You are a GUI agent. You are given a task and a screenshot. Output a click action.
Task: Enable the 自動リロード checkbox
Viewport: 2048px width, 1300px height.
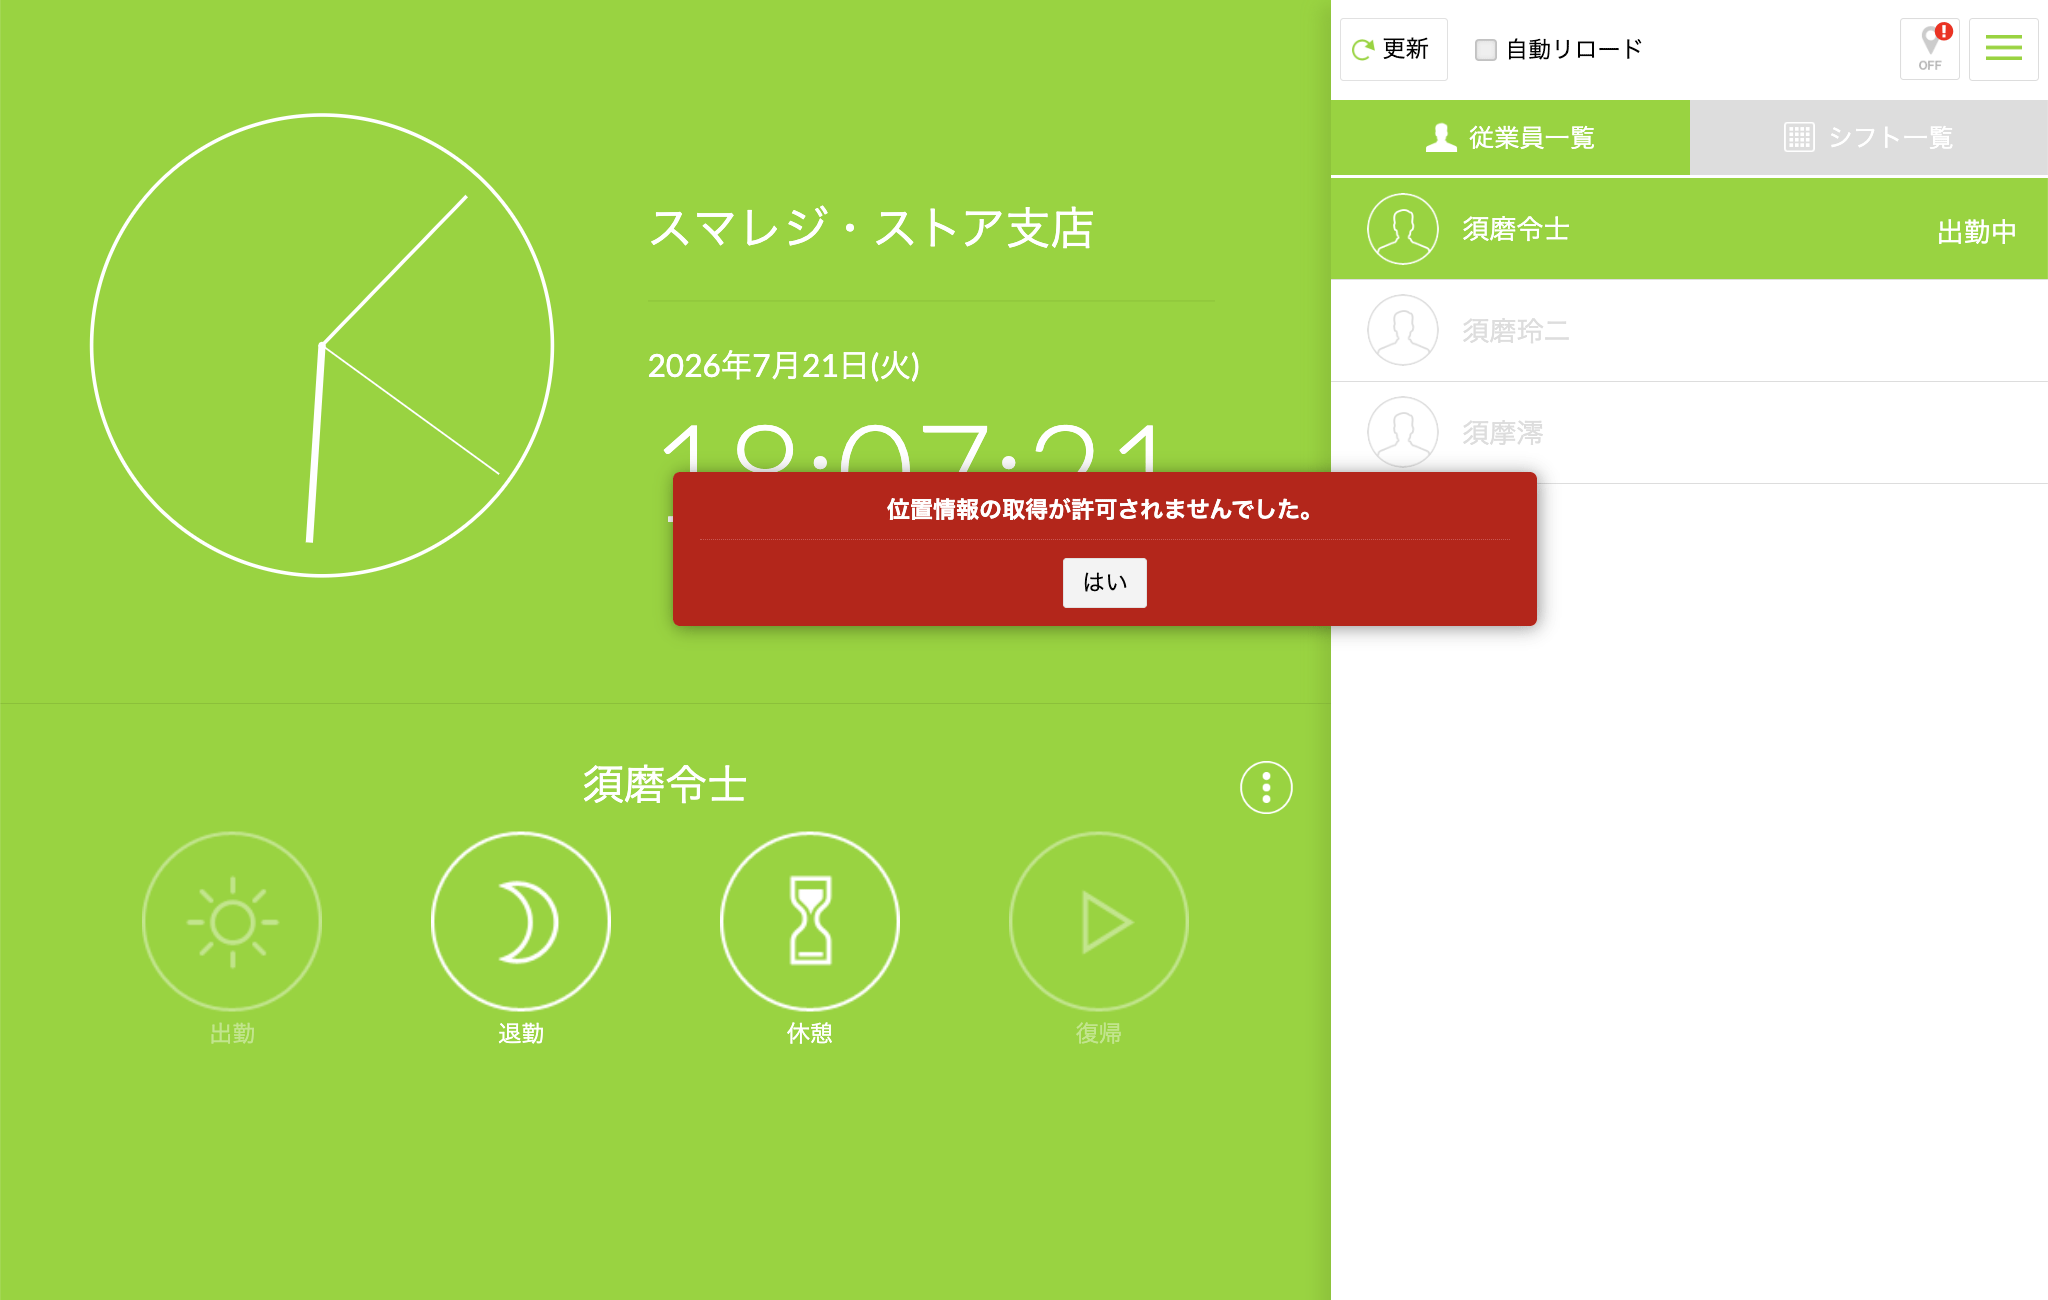point(1486,50)
